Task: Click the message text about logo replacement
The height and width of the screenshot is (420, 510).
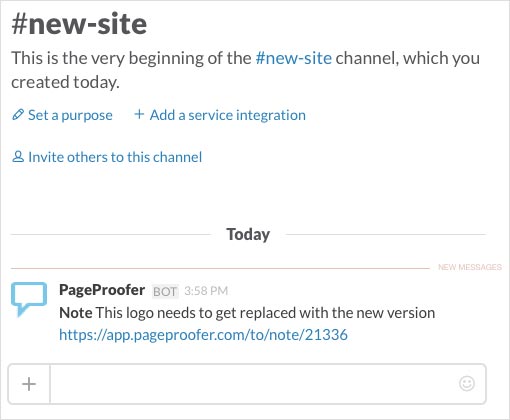Action: pos(247,313)
